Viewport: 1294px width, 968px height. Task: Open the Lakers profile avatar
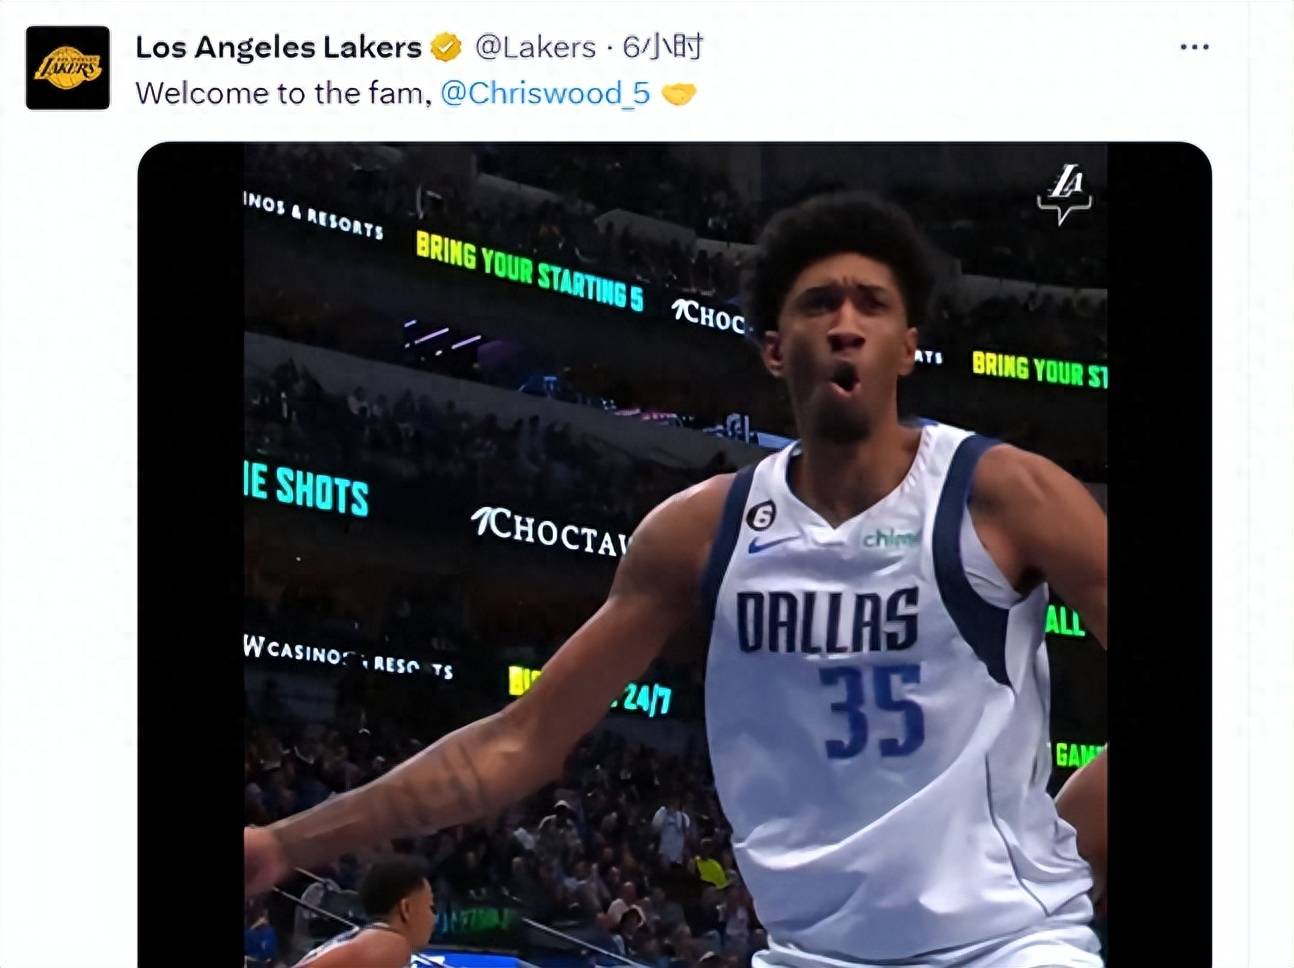click(67, 67)
